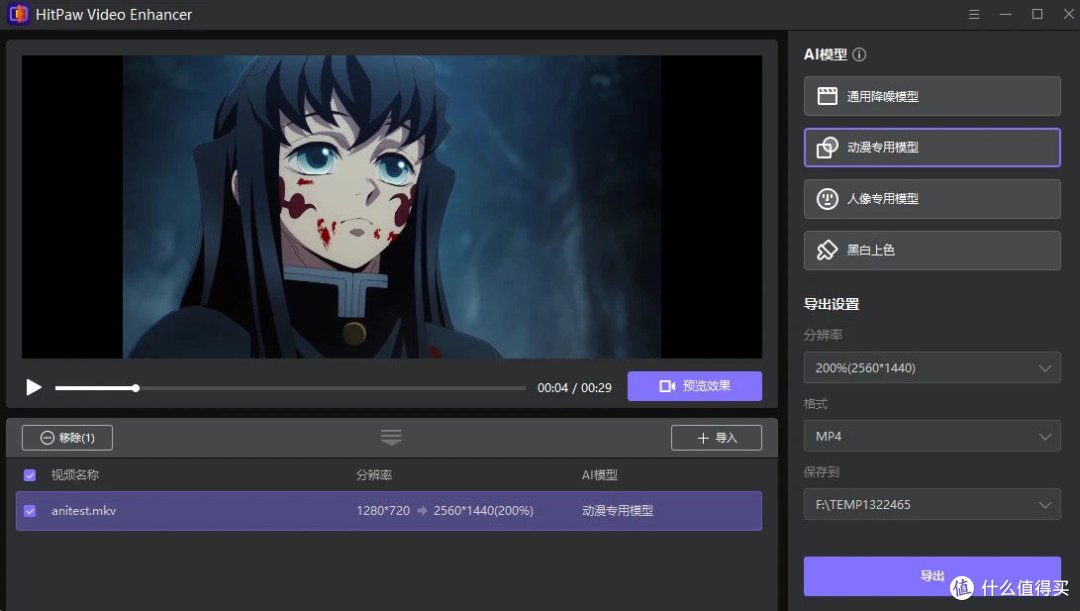The image size is (1080, 611).
Task: Play the video preview
Action: pos(33,387)
